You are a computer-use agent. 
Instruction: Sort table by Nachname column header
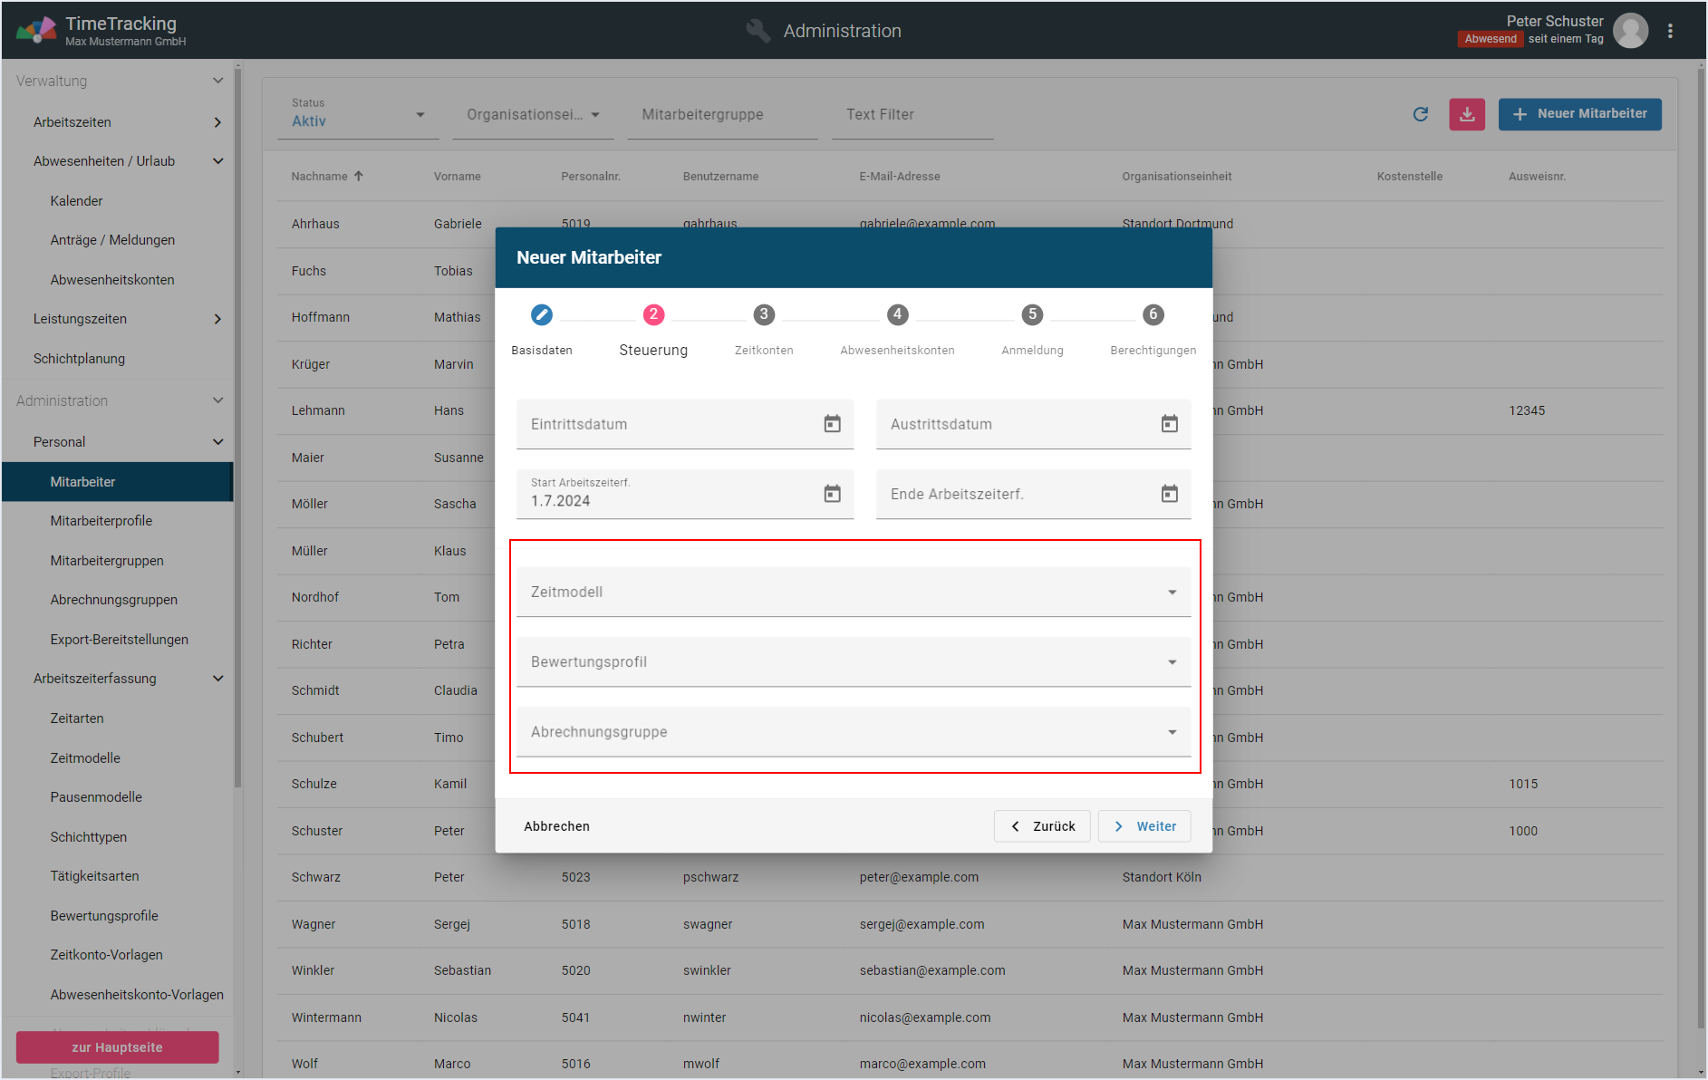click(320, 177)
